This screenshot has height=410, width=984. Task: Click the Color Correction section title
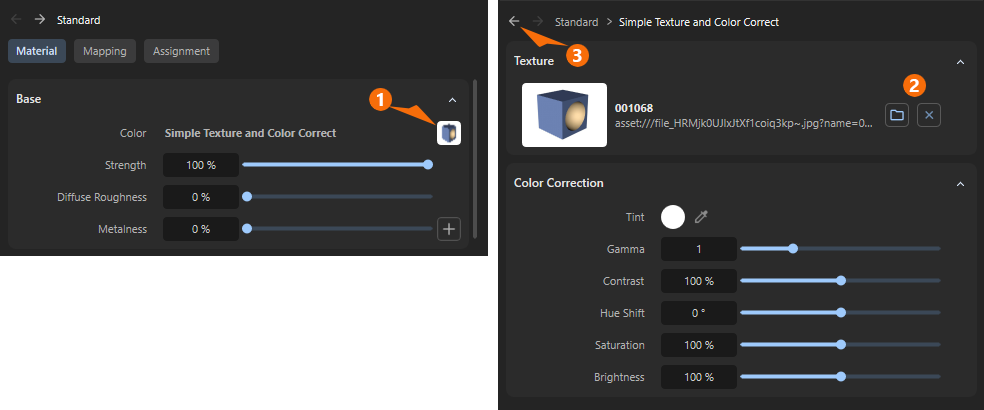coord(559,183)
